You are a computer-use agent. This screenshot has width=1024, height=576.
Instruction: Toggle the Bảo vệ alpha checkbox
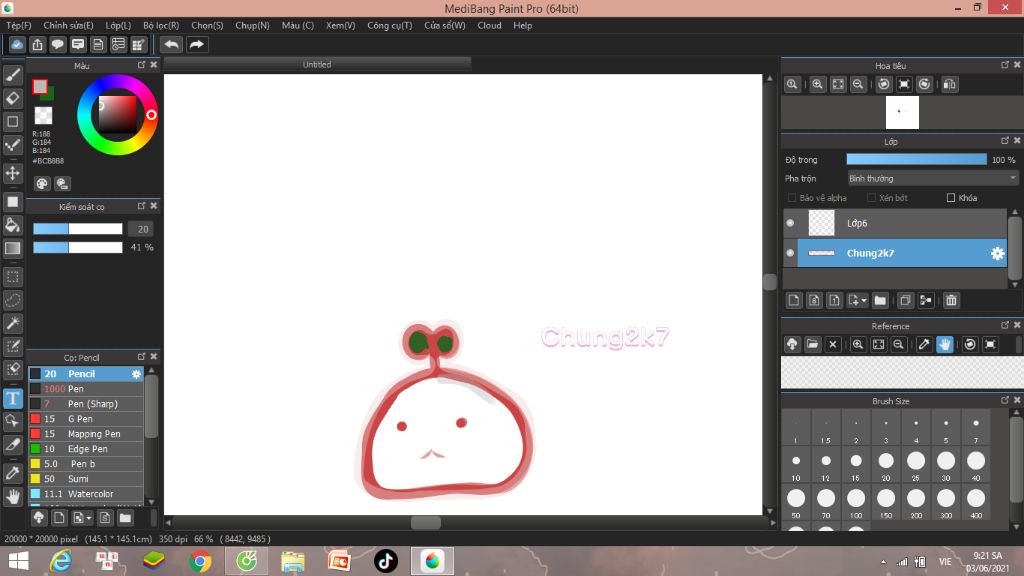792,198
